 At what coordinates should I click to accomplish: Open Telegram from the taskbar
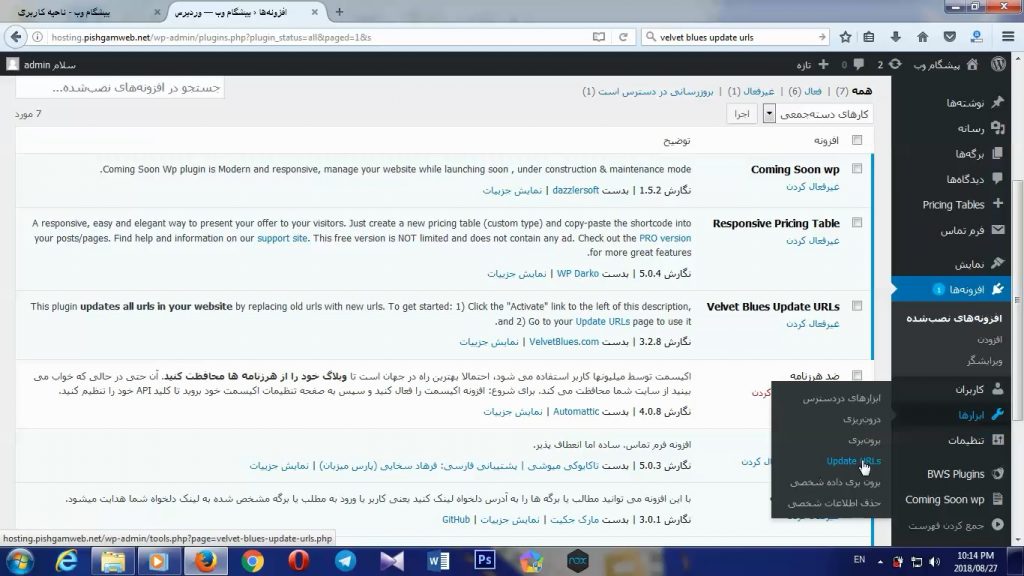345,560
